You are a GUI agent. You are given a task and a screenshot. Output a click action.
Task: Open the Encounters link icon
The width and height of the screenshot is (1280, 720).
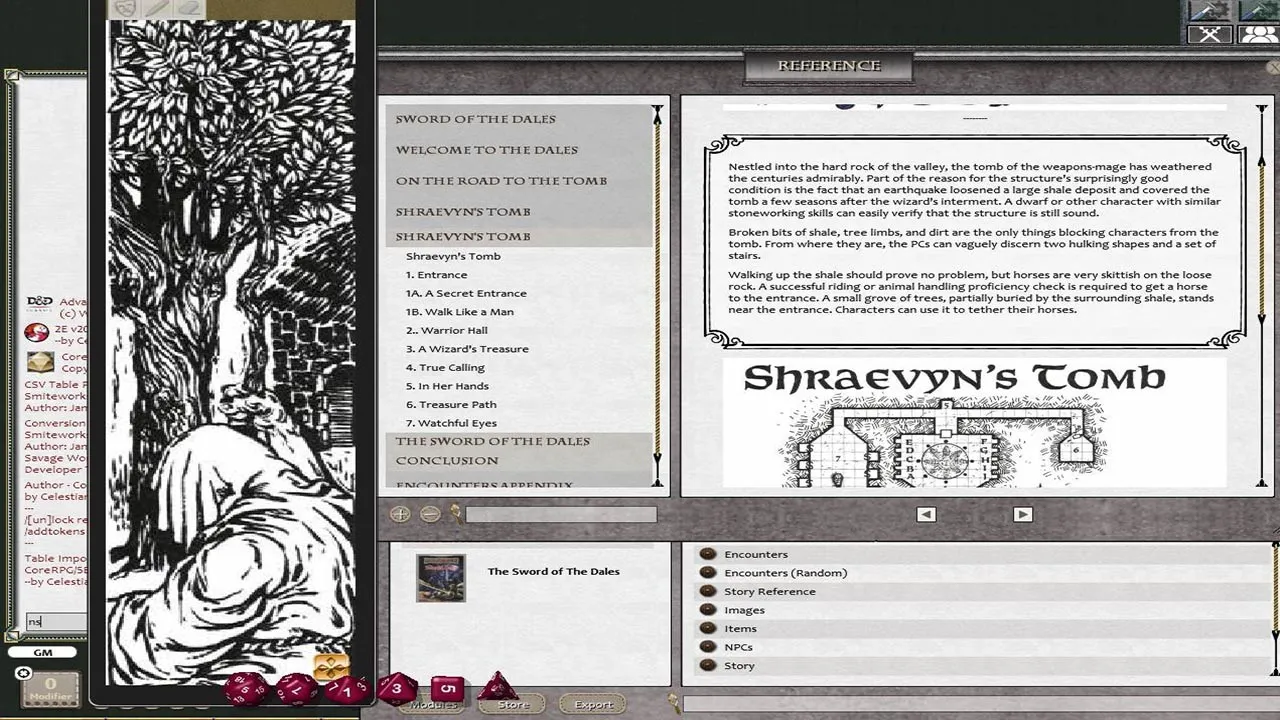(x=708, y=554)
